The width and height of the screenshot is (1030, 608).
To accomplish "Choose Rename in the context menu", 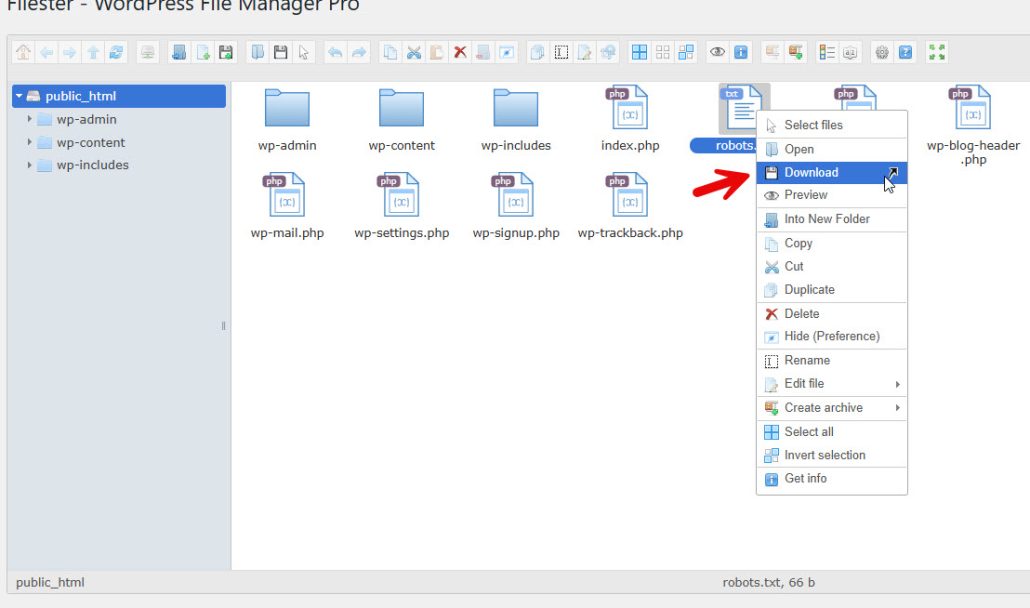I will tap(832, 360).
